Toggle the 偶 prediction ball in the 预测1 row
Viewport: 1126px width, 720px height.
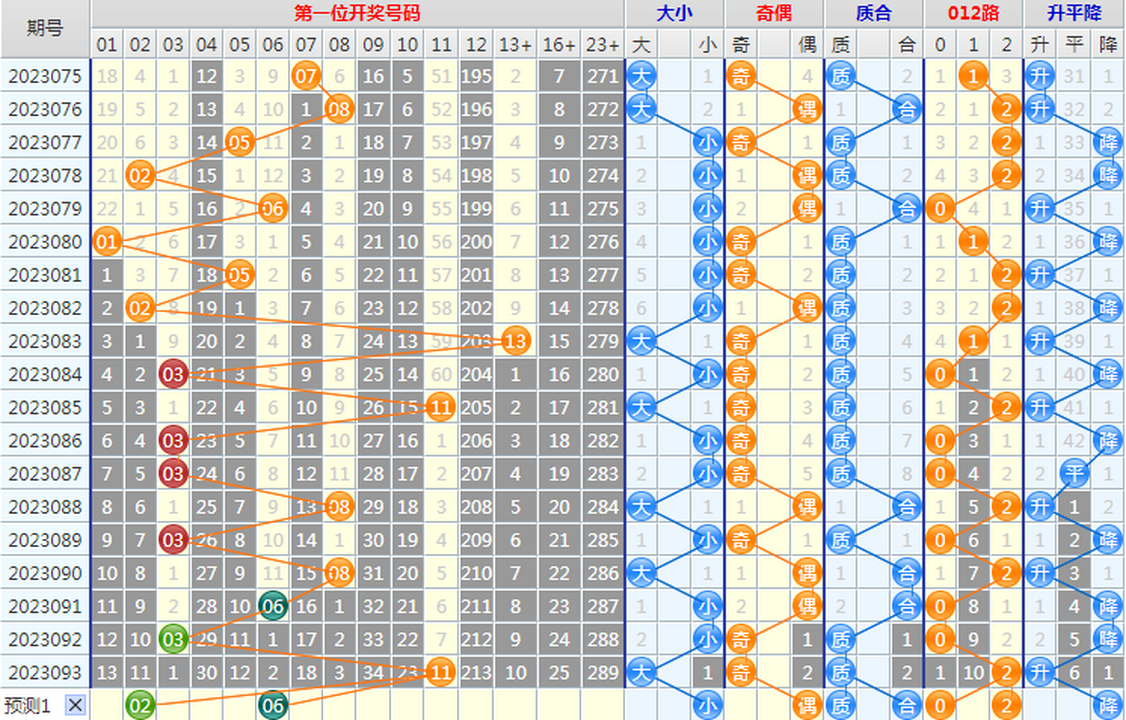(x=807, y=705)
